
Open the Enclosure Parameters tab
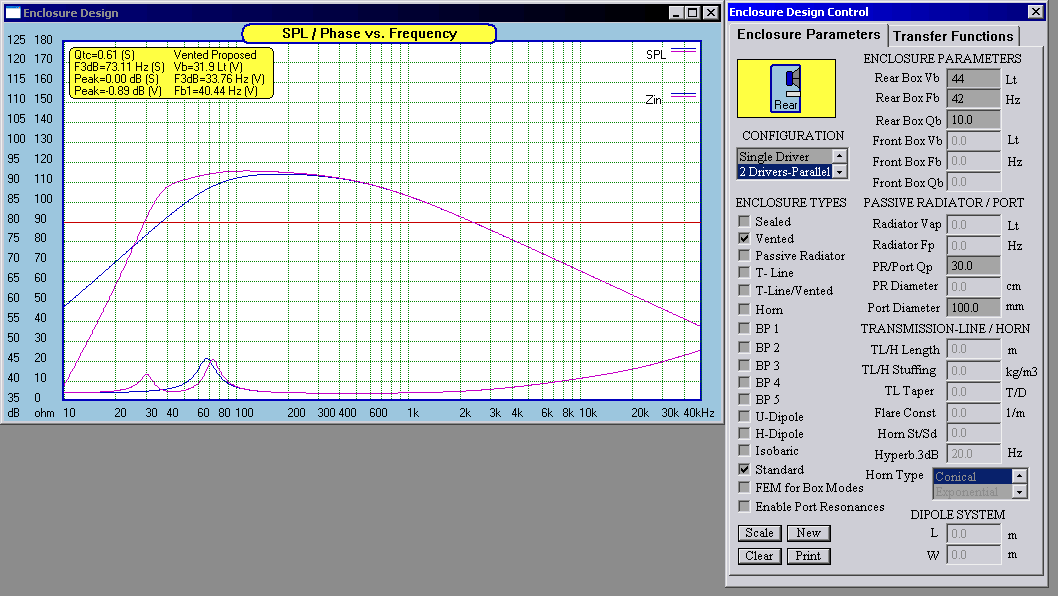coord(808,34)
